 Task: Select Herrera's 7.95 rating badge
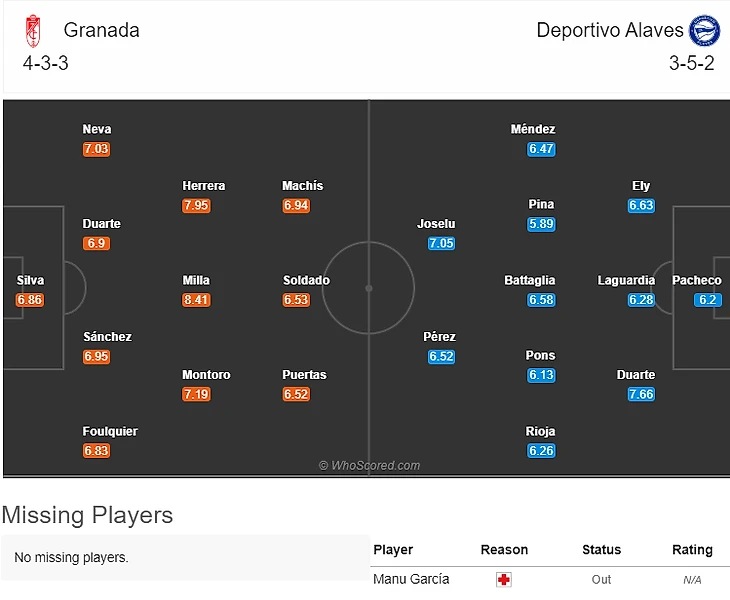(x=196, y=205)
